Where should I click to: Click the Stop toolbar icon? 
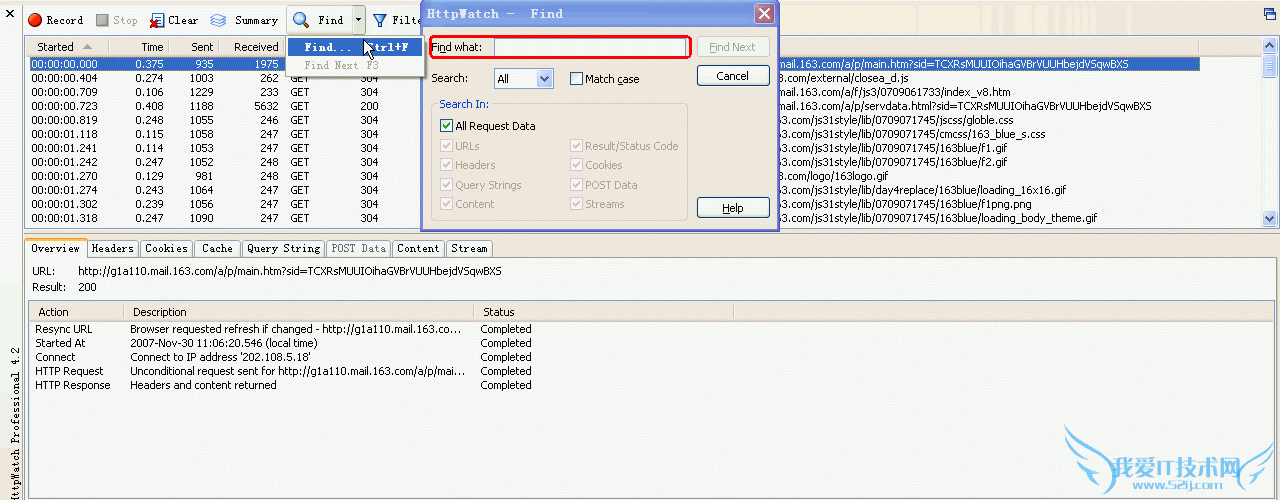102,20
